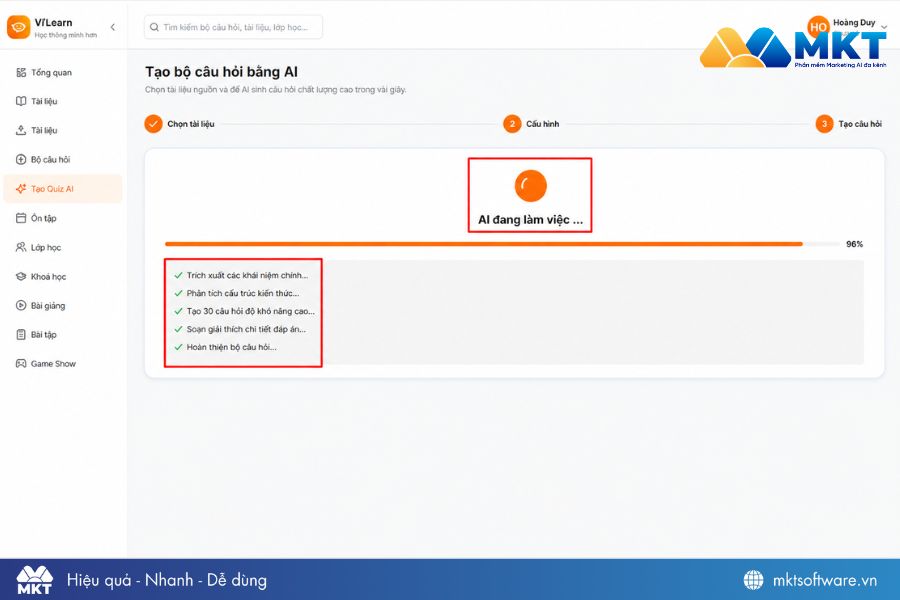The width and height of the screenshot is (900, 600).
Task: Open Bài giảng play icon
Action: coord(21,305)
